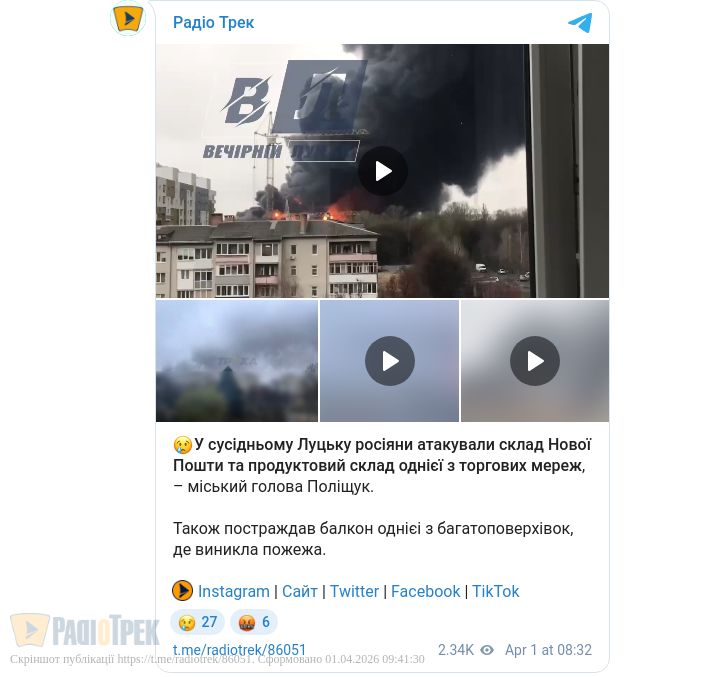The height and width of the screenshot is (677, 720).
Task: Open the TikTok link
Action: (x=495, y=591)
